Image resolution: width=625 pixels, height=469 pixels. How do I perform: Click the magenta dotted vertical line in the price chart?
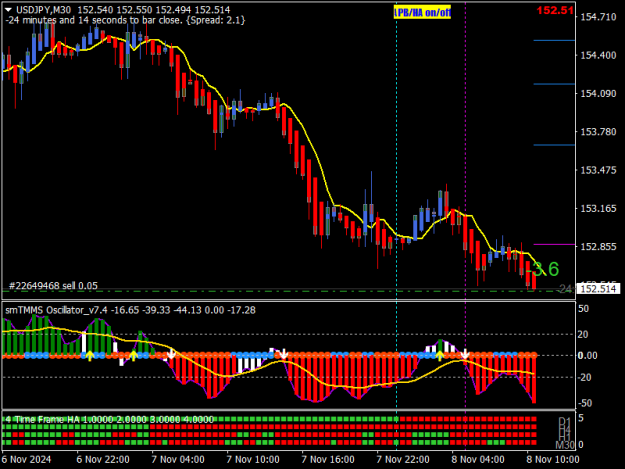(466, 151)
